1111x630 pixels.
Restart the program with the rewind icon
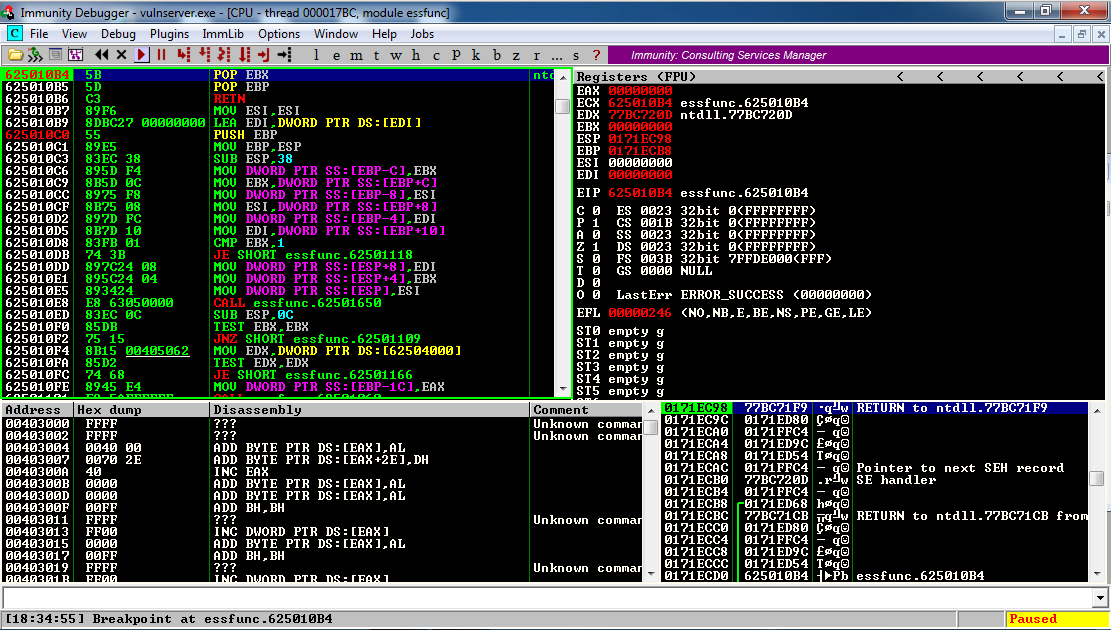pos(102,55)
